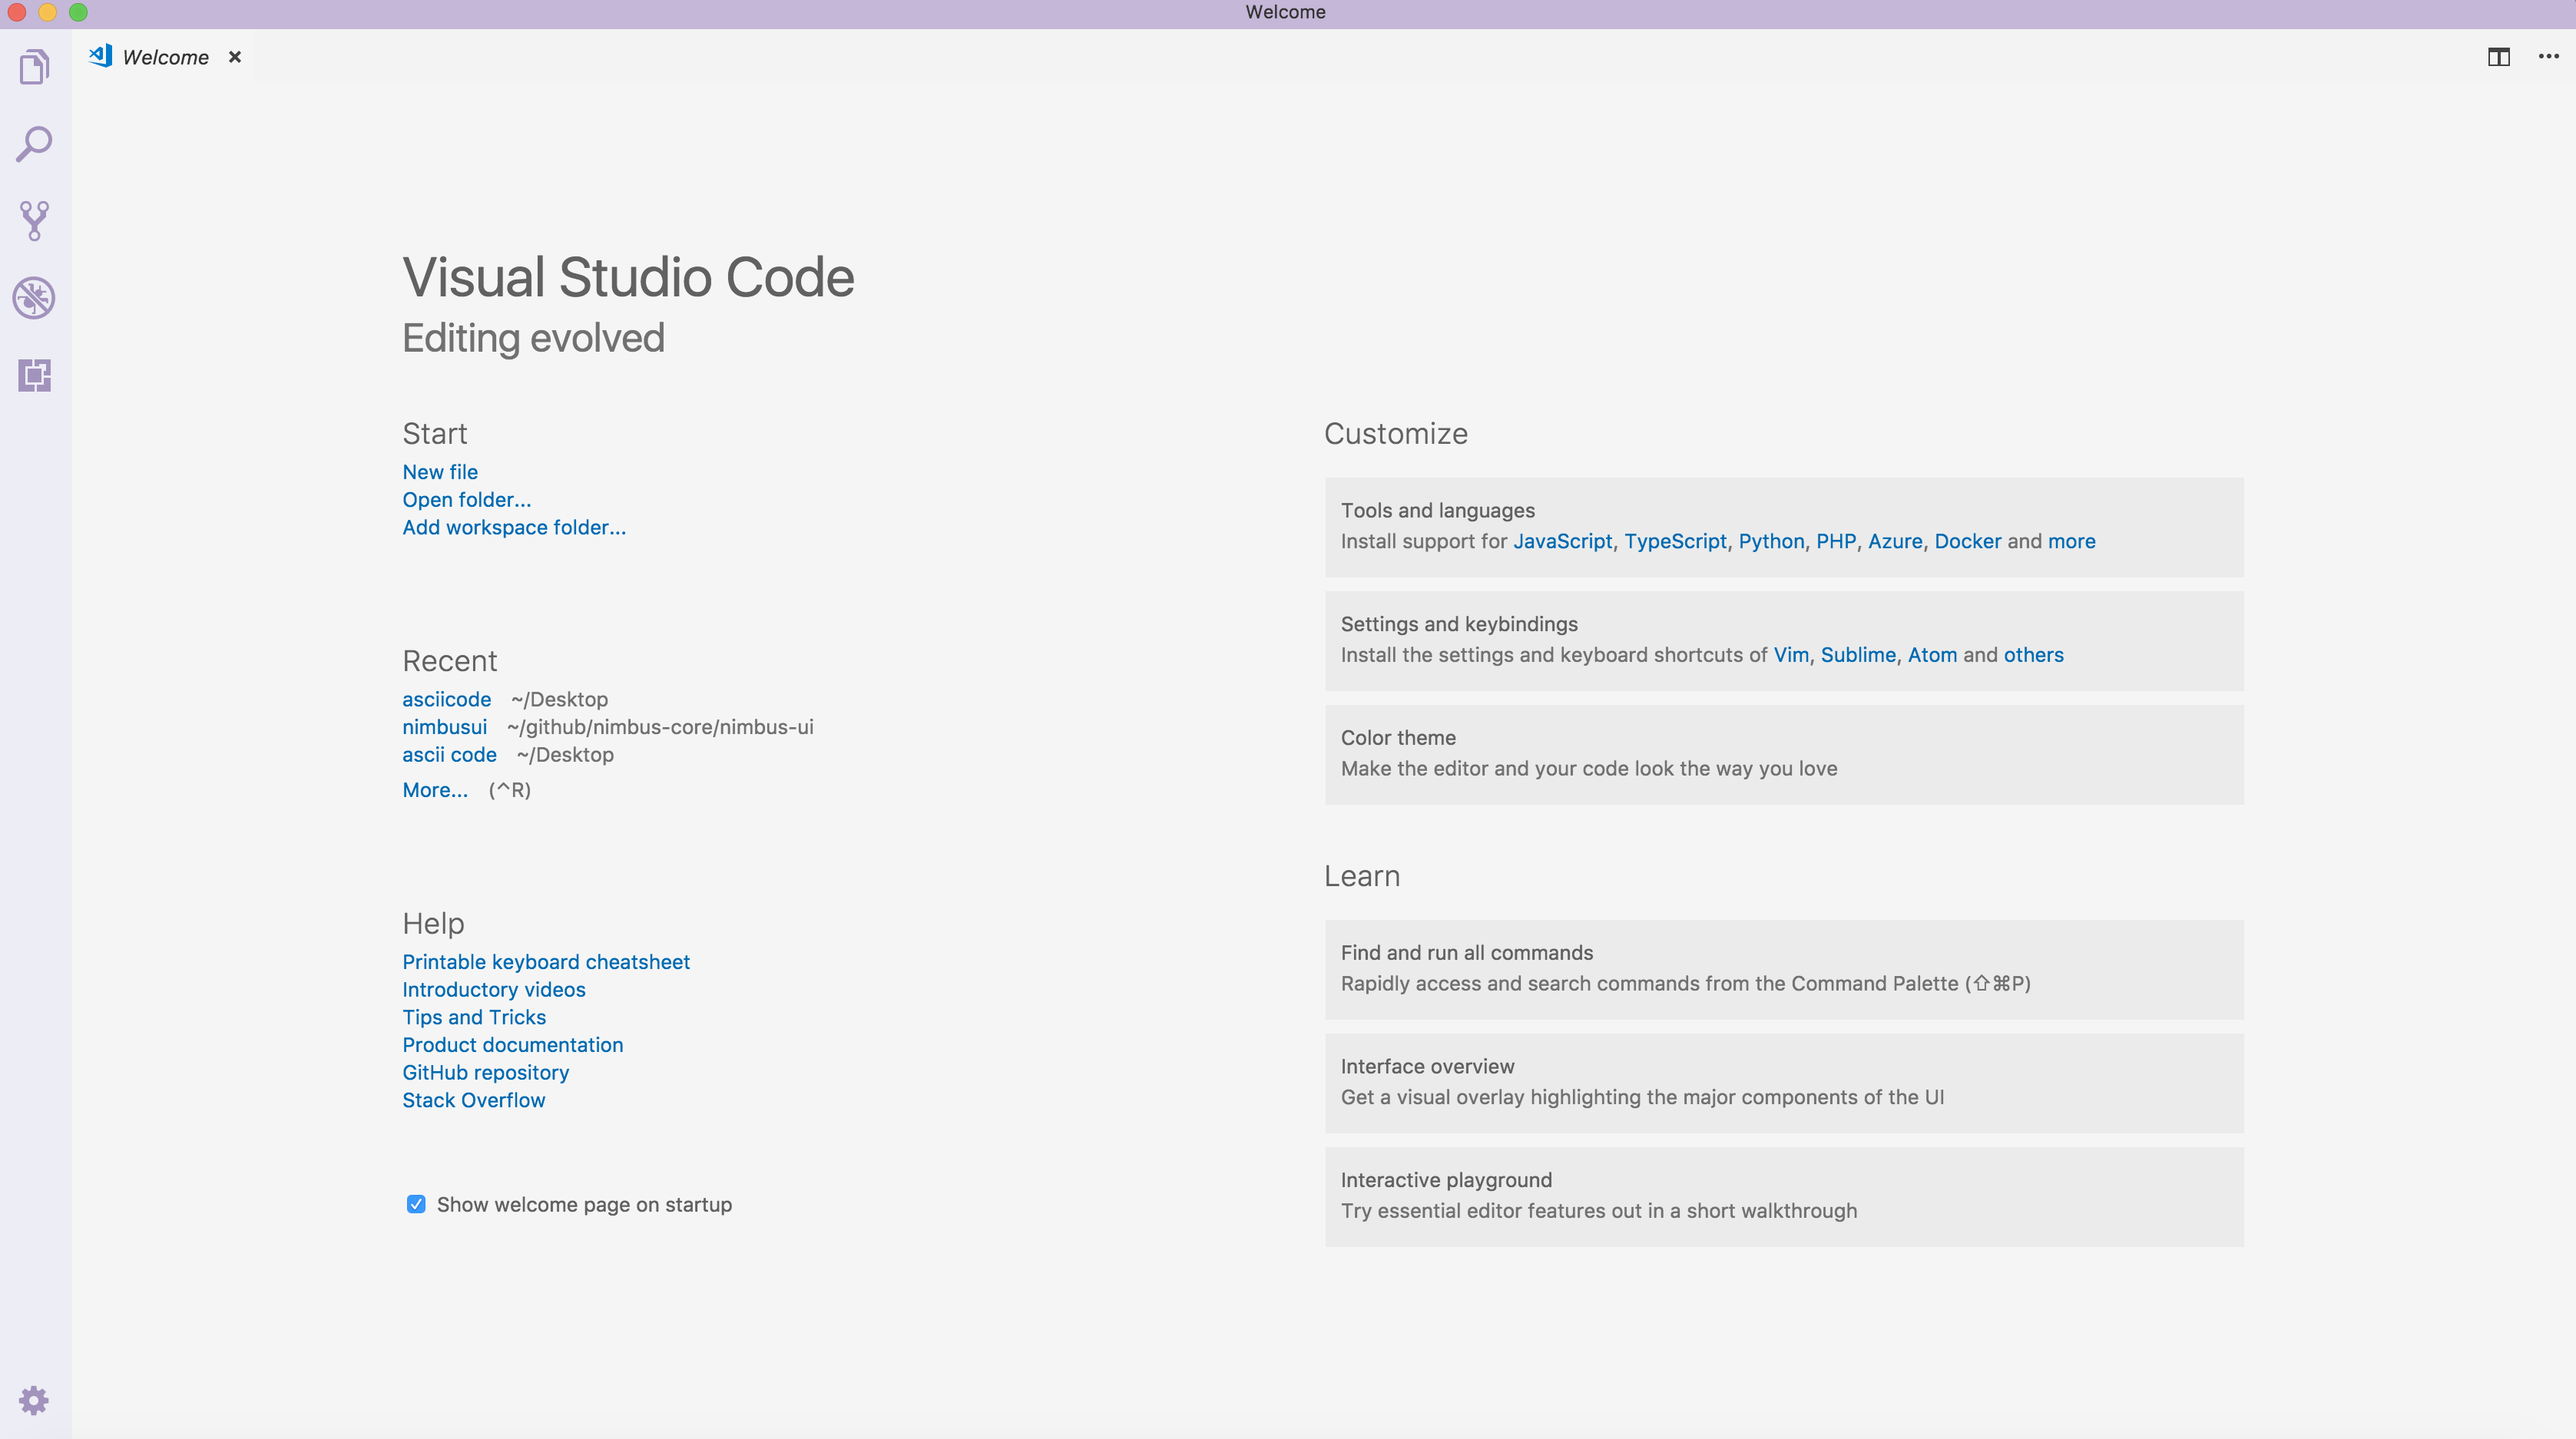Open the Extensions sidebar icon

(x=34, y=375)
